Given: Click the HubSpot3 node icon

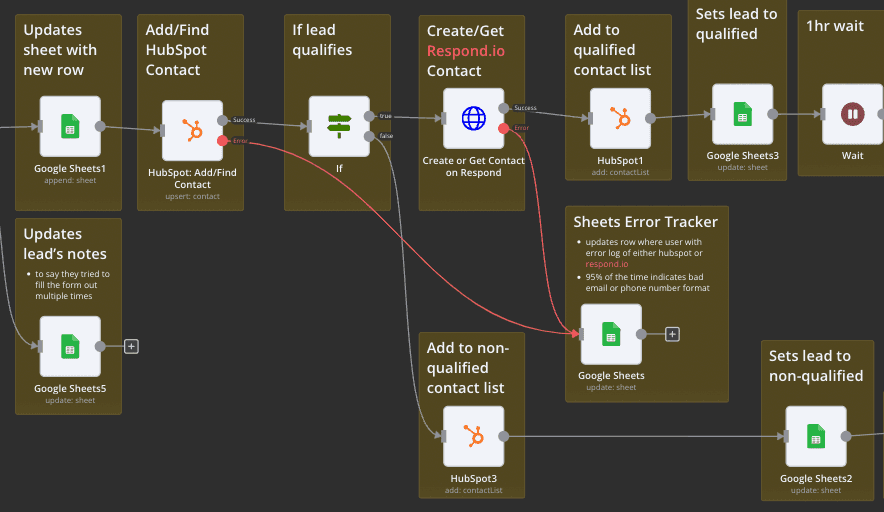Looking at the screenshot, I should coord(474,436).
